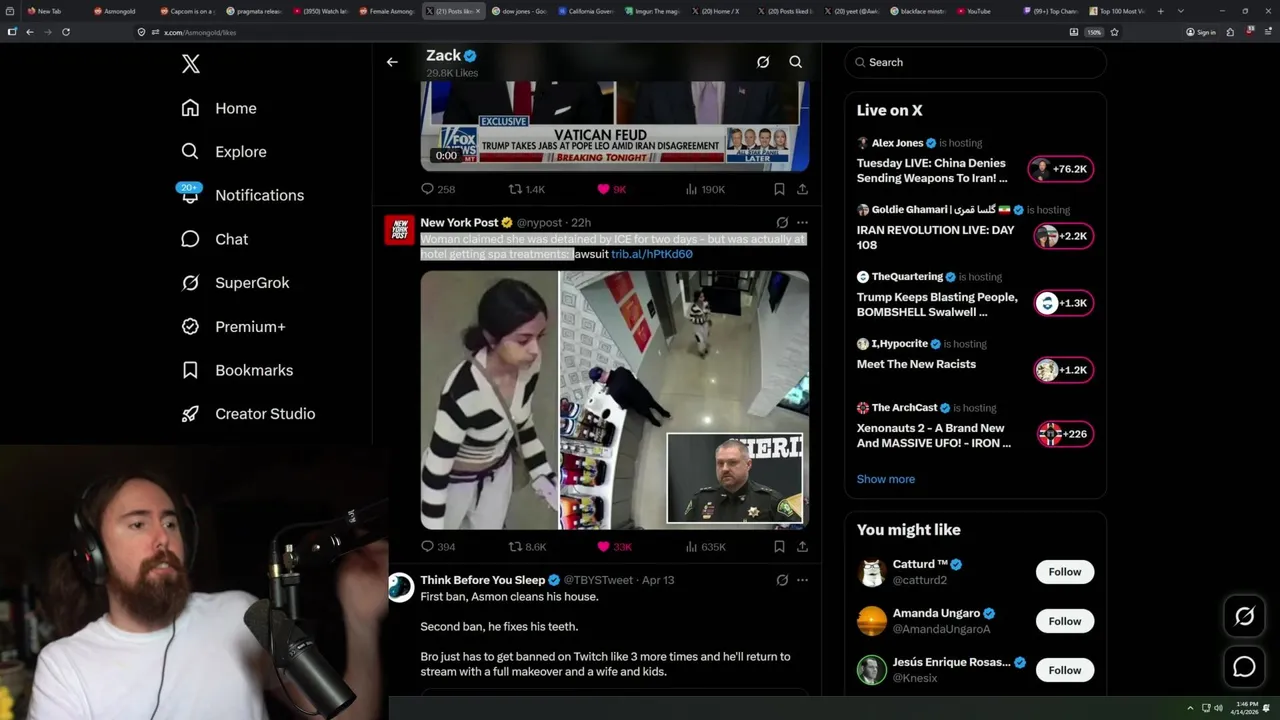The image size is (1280, 720).
Task: Open the trib.al/hPtKd60 link
Action: [652, 254]
